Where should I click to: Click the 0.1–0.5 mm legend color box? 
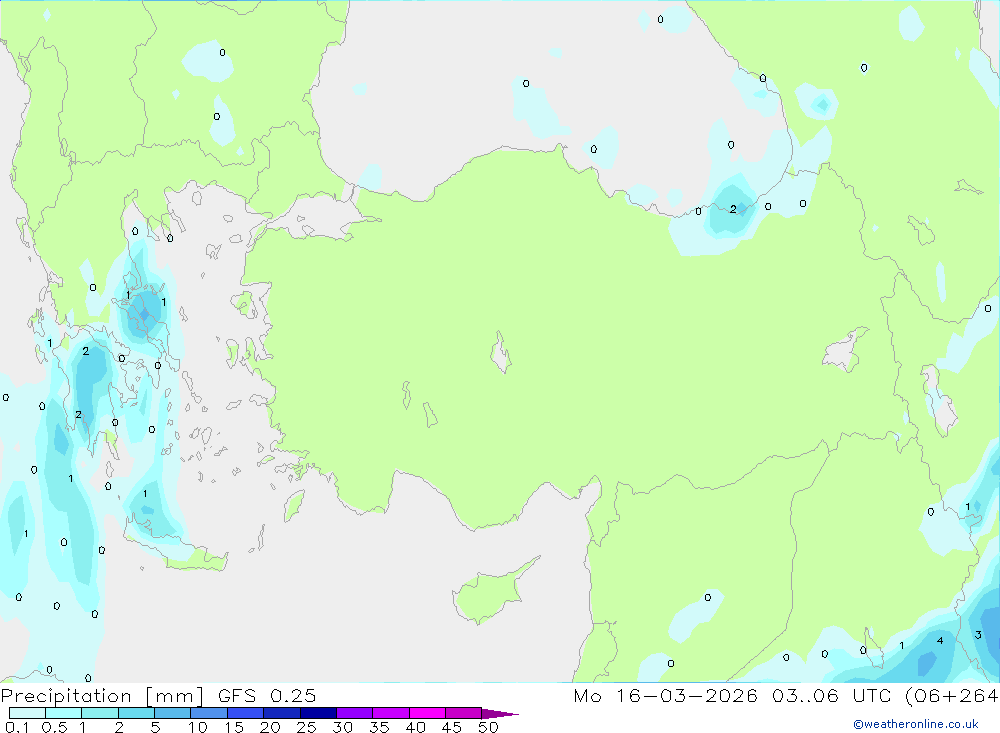pyautogui.click(x=27, y=713)
